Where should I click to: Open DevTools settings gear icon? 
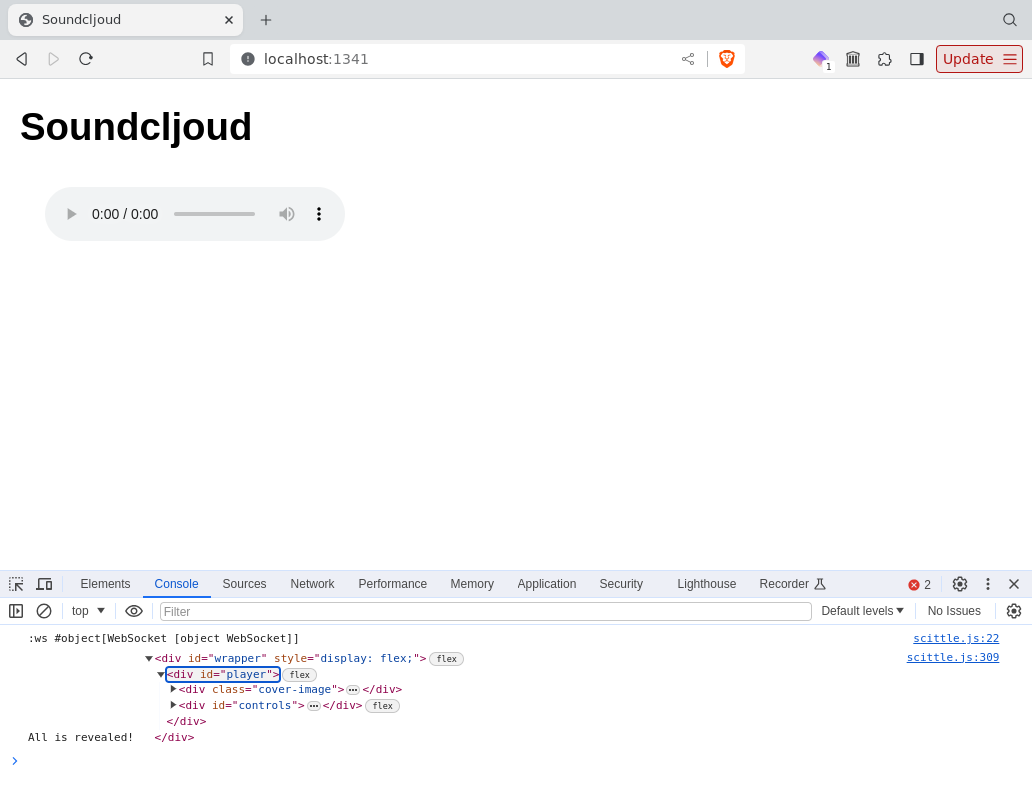pyautogui.click(x=960, y=584)
